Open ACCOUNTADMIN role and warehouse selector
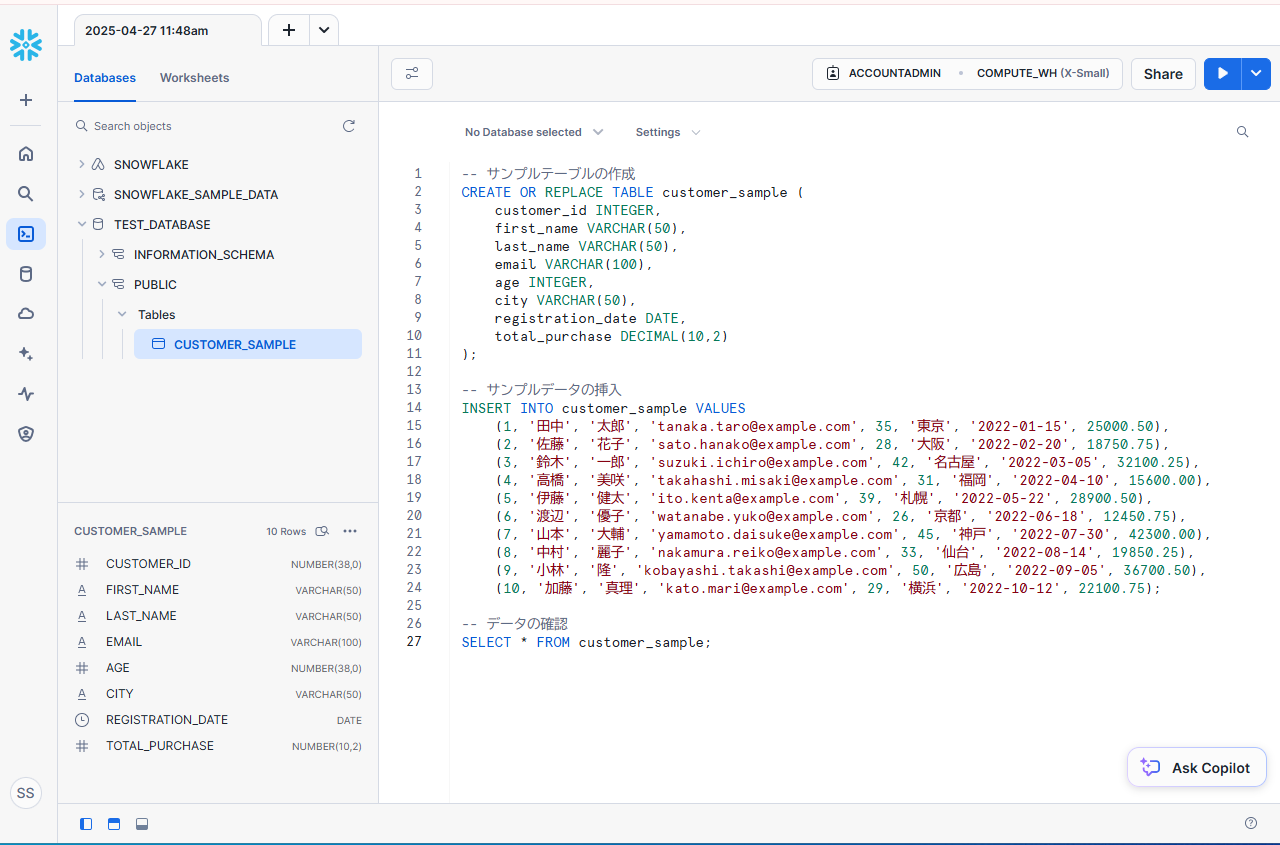The height and width of the screenshot is (845, 1280). click(967, 74)
